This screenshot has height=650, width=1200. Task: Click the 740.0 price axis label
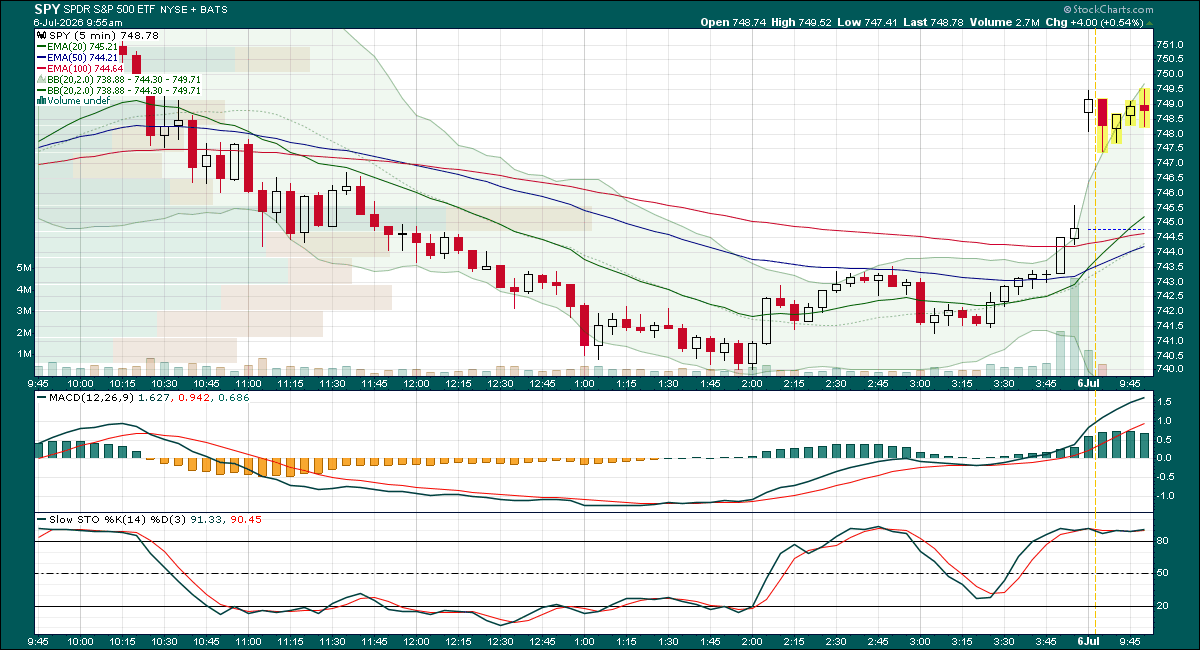[1170, 369]
